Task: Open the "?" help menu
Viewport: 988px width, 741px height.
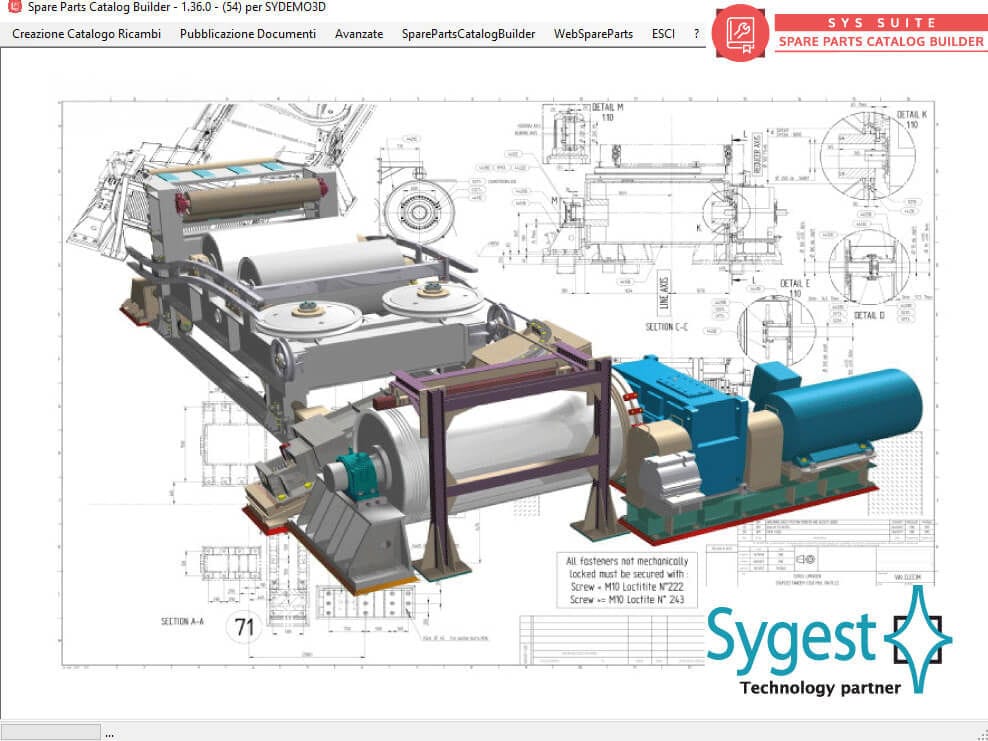Action: click(696, 33)
